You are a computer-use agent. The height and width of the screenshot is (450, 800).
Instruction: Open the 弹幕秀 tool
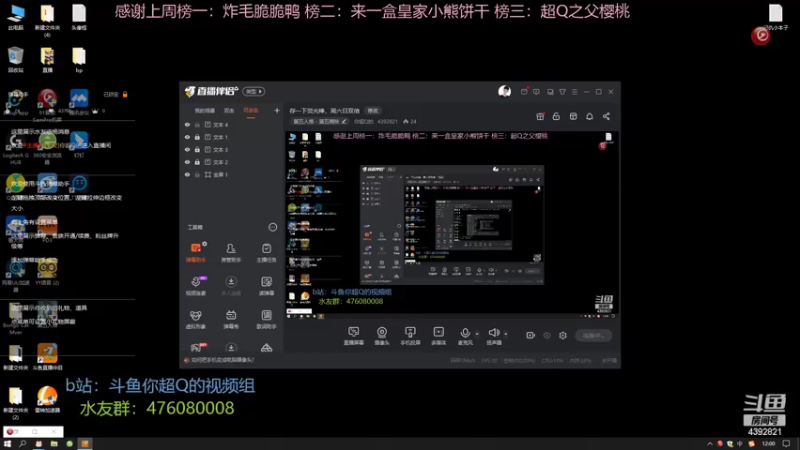(231, 319)
